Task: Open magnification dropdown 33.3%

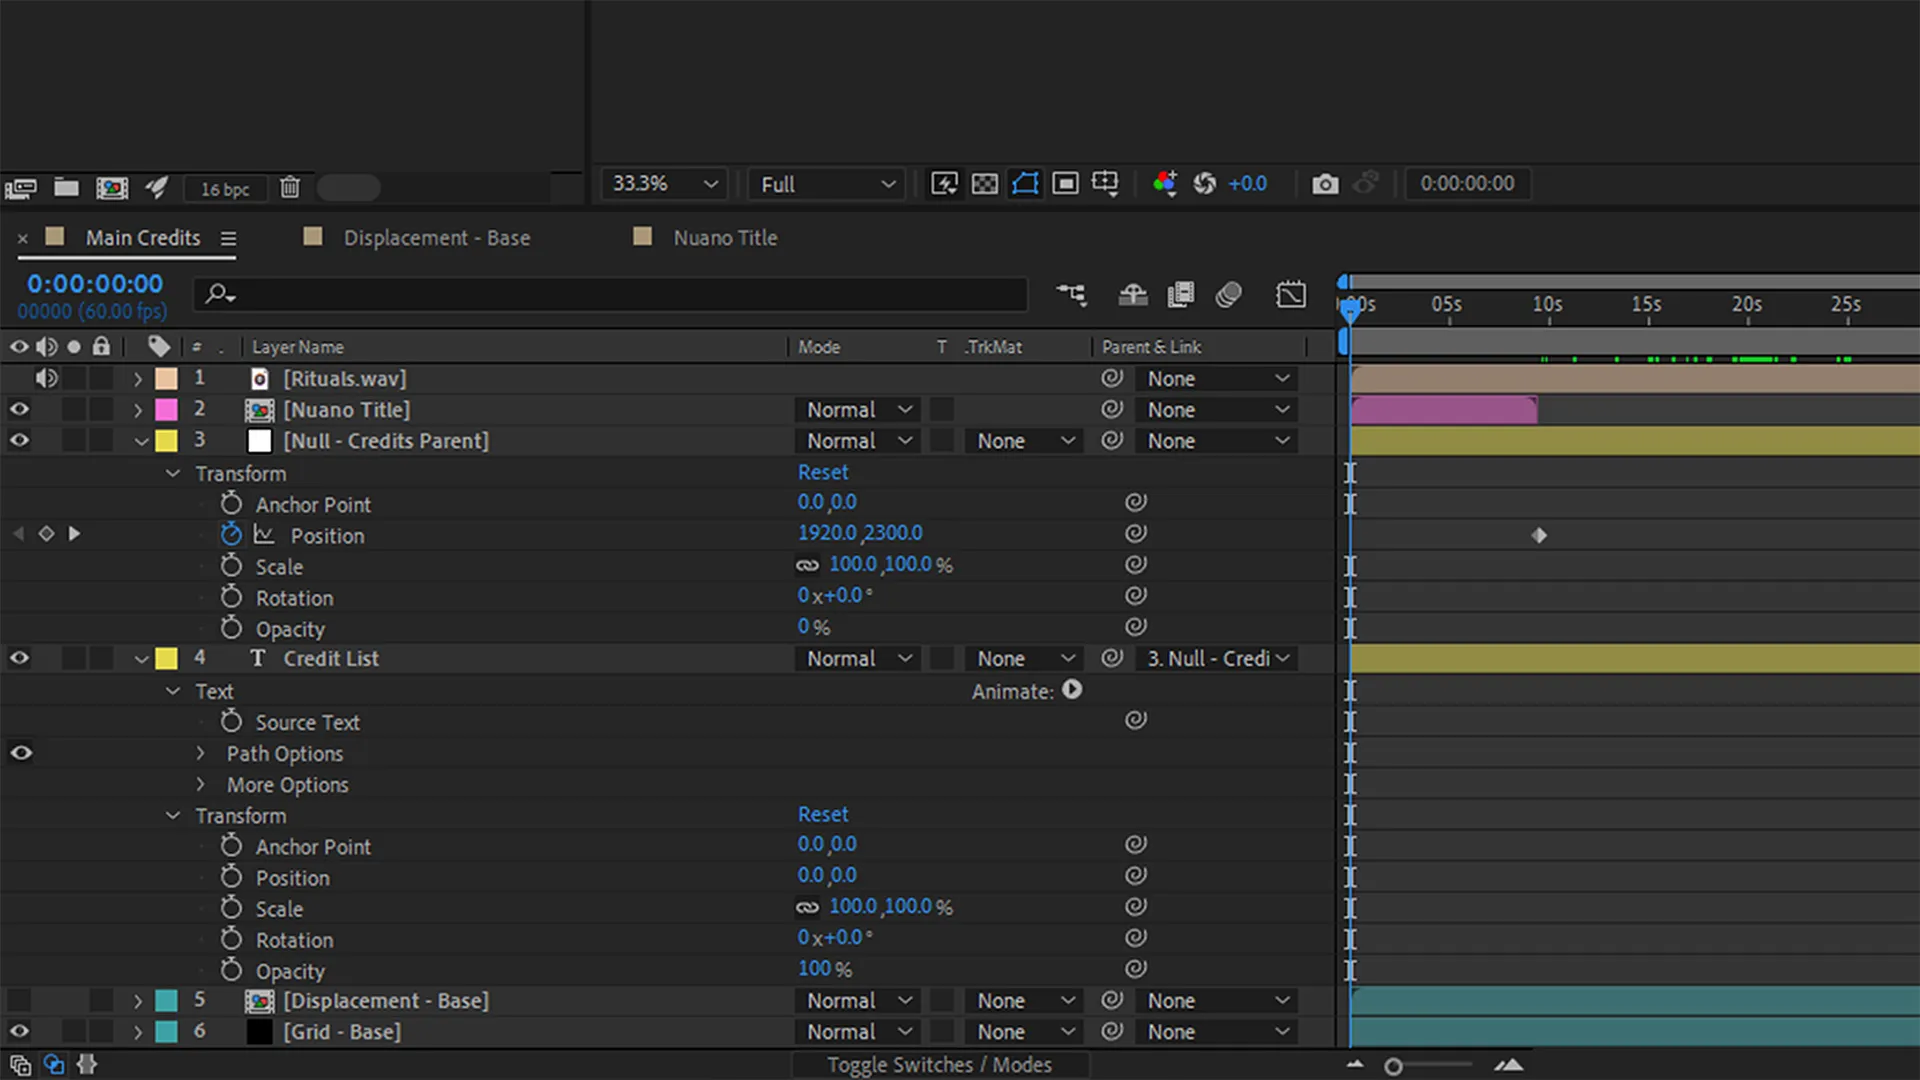Action: pyautogui.click(x=664, y=184)
